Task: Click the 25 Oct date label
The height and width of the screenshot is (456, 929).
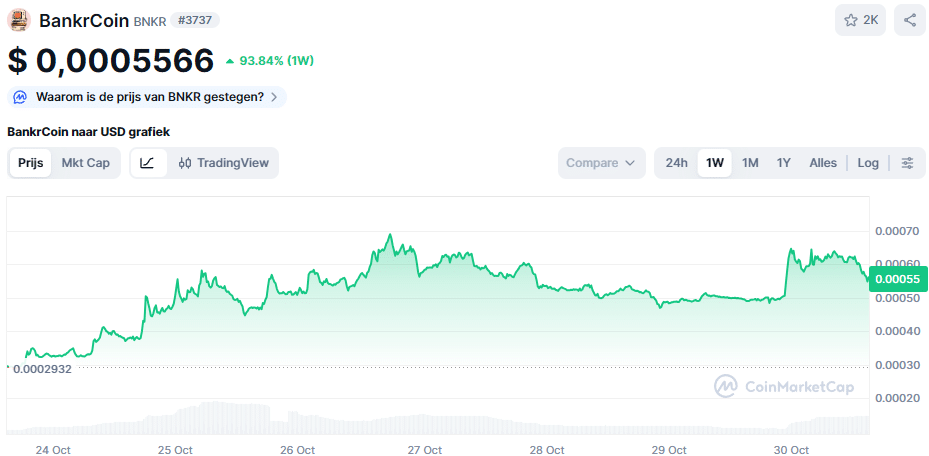Action: [x=175, y=450]
